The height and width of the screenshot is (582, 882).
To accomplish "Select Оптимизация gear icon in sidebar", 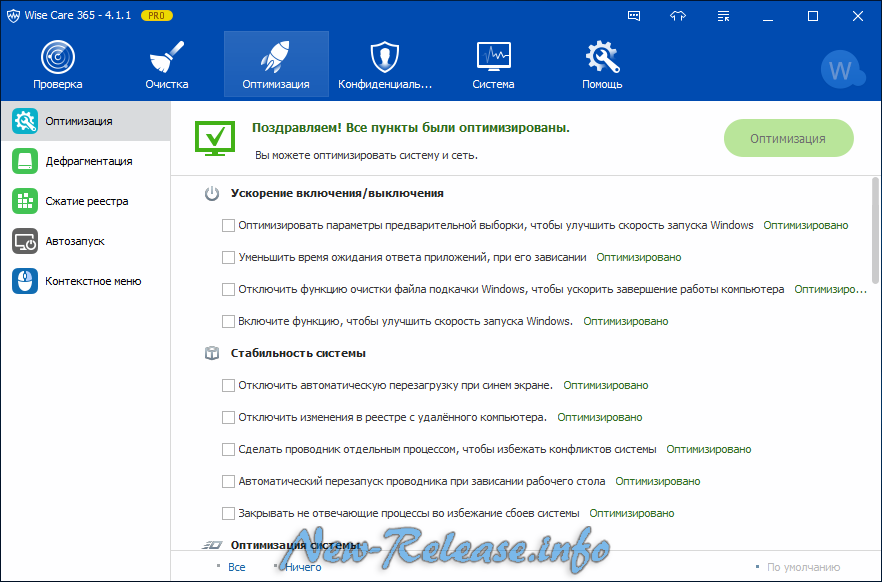I will 25,121.
